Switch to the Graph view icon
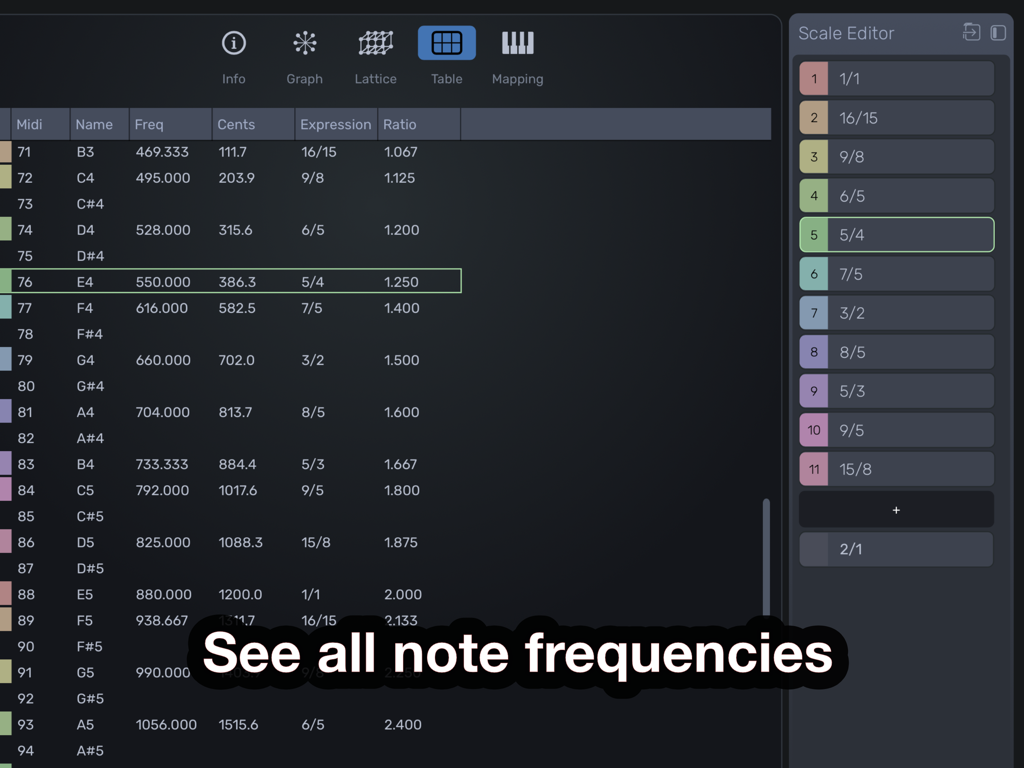The width and height of the screenshot is (1024, 768). point(304,43)
